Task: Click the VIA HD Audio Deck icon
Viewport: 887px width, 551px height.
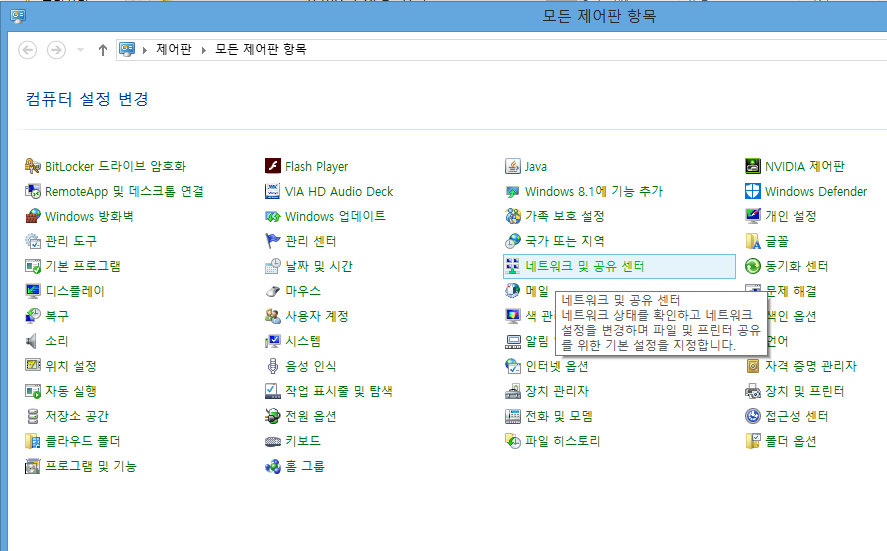Action: click(273, 191)
